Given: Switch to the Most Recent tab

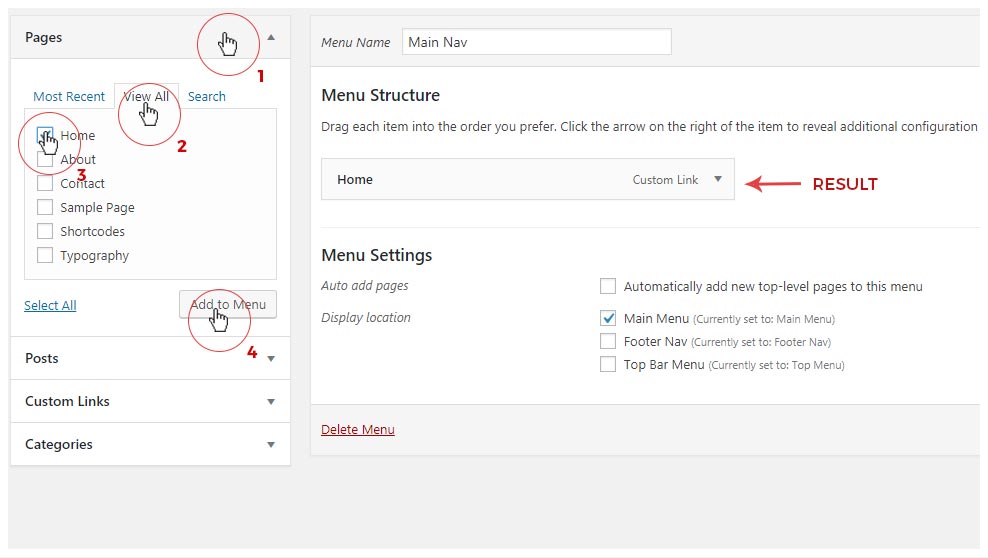Looking at the screenshot, I should point(69,96).
